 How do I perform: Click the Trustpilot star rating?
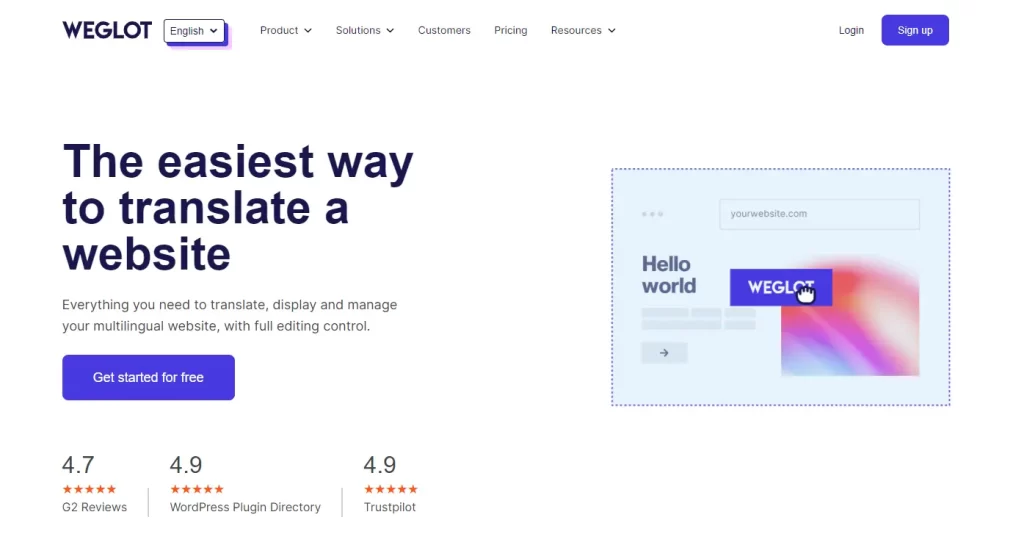[391, 489]
